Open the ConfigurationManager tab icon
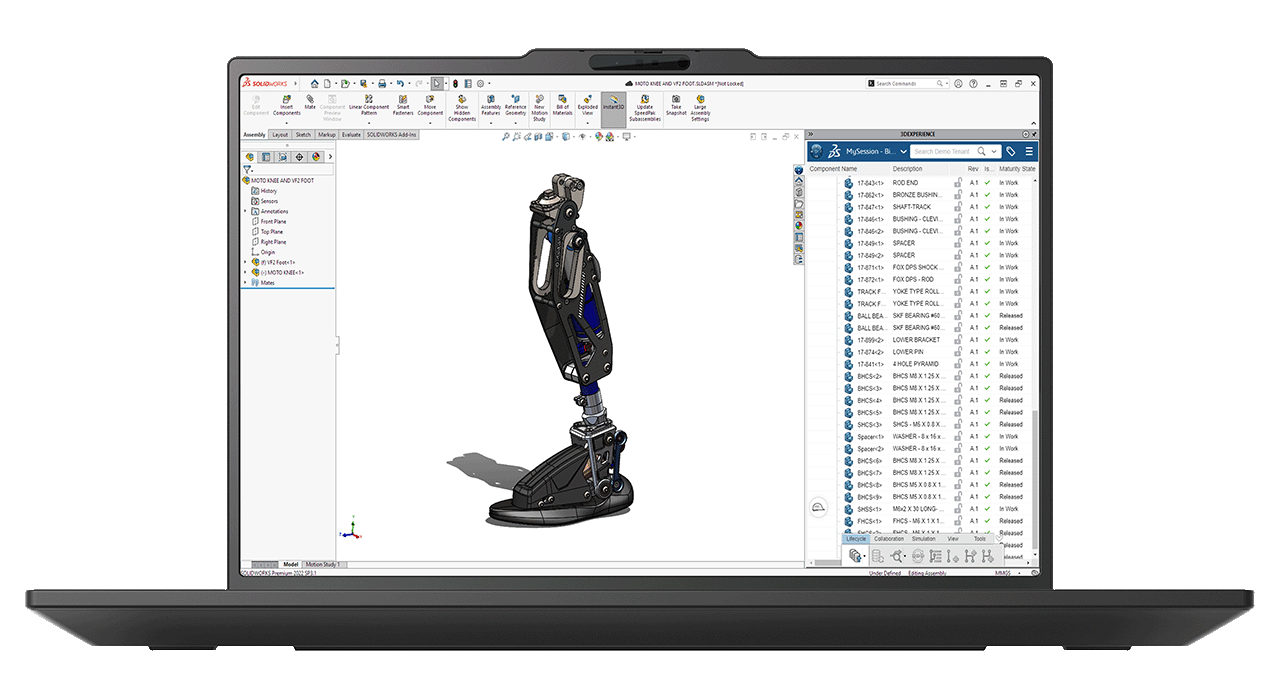 [x=282, y=157]
